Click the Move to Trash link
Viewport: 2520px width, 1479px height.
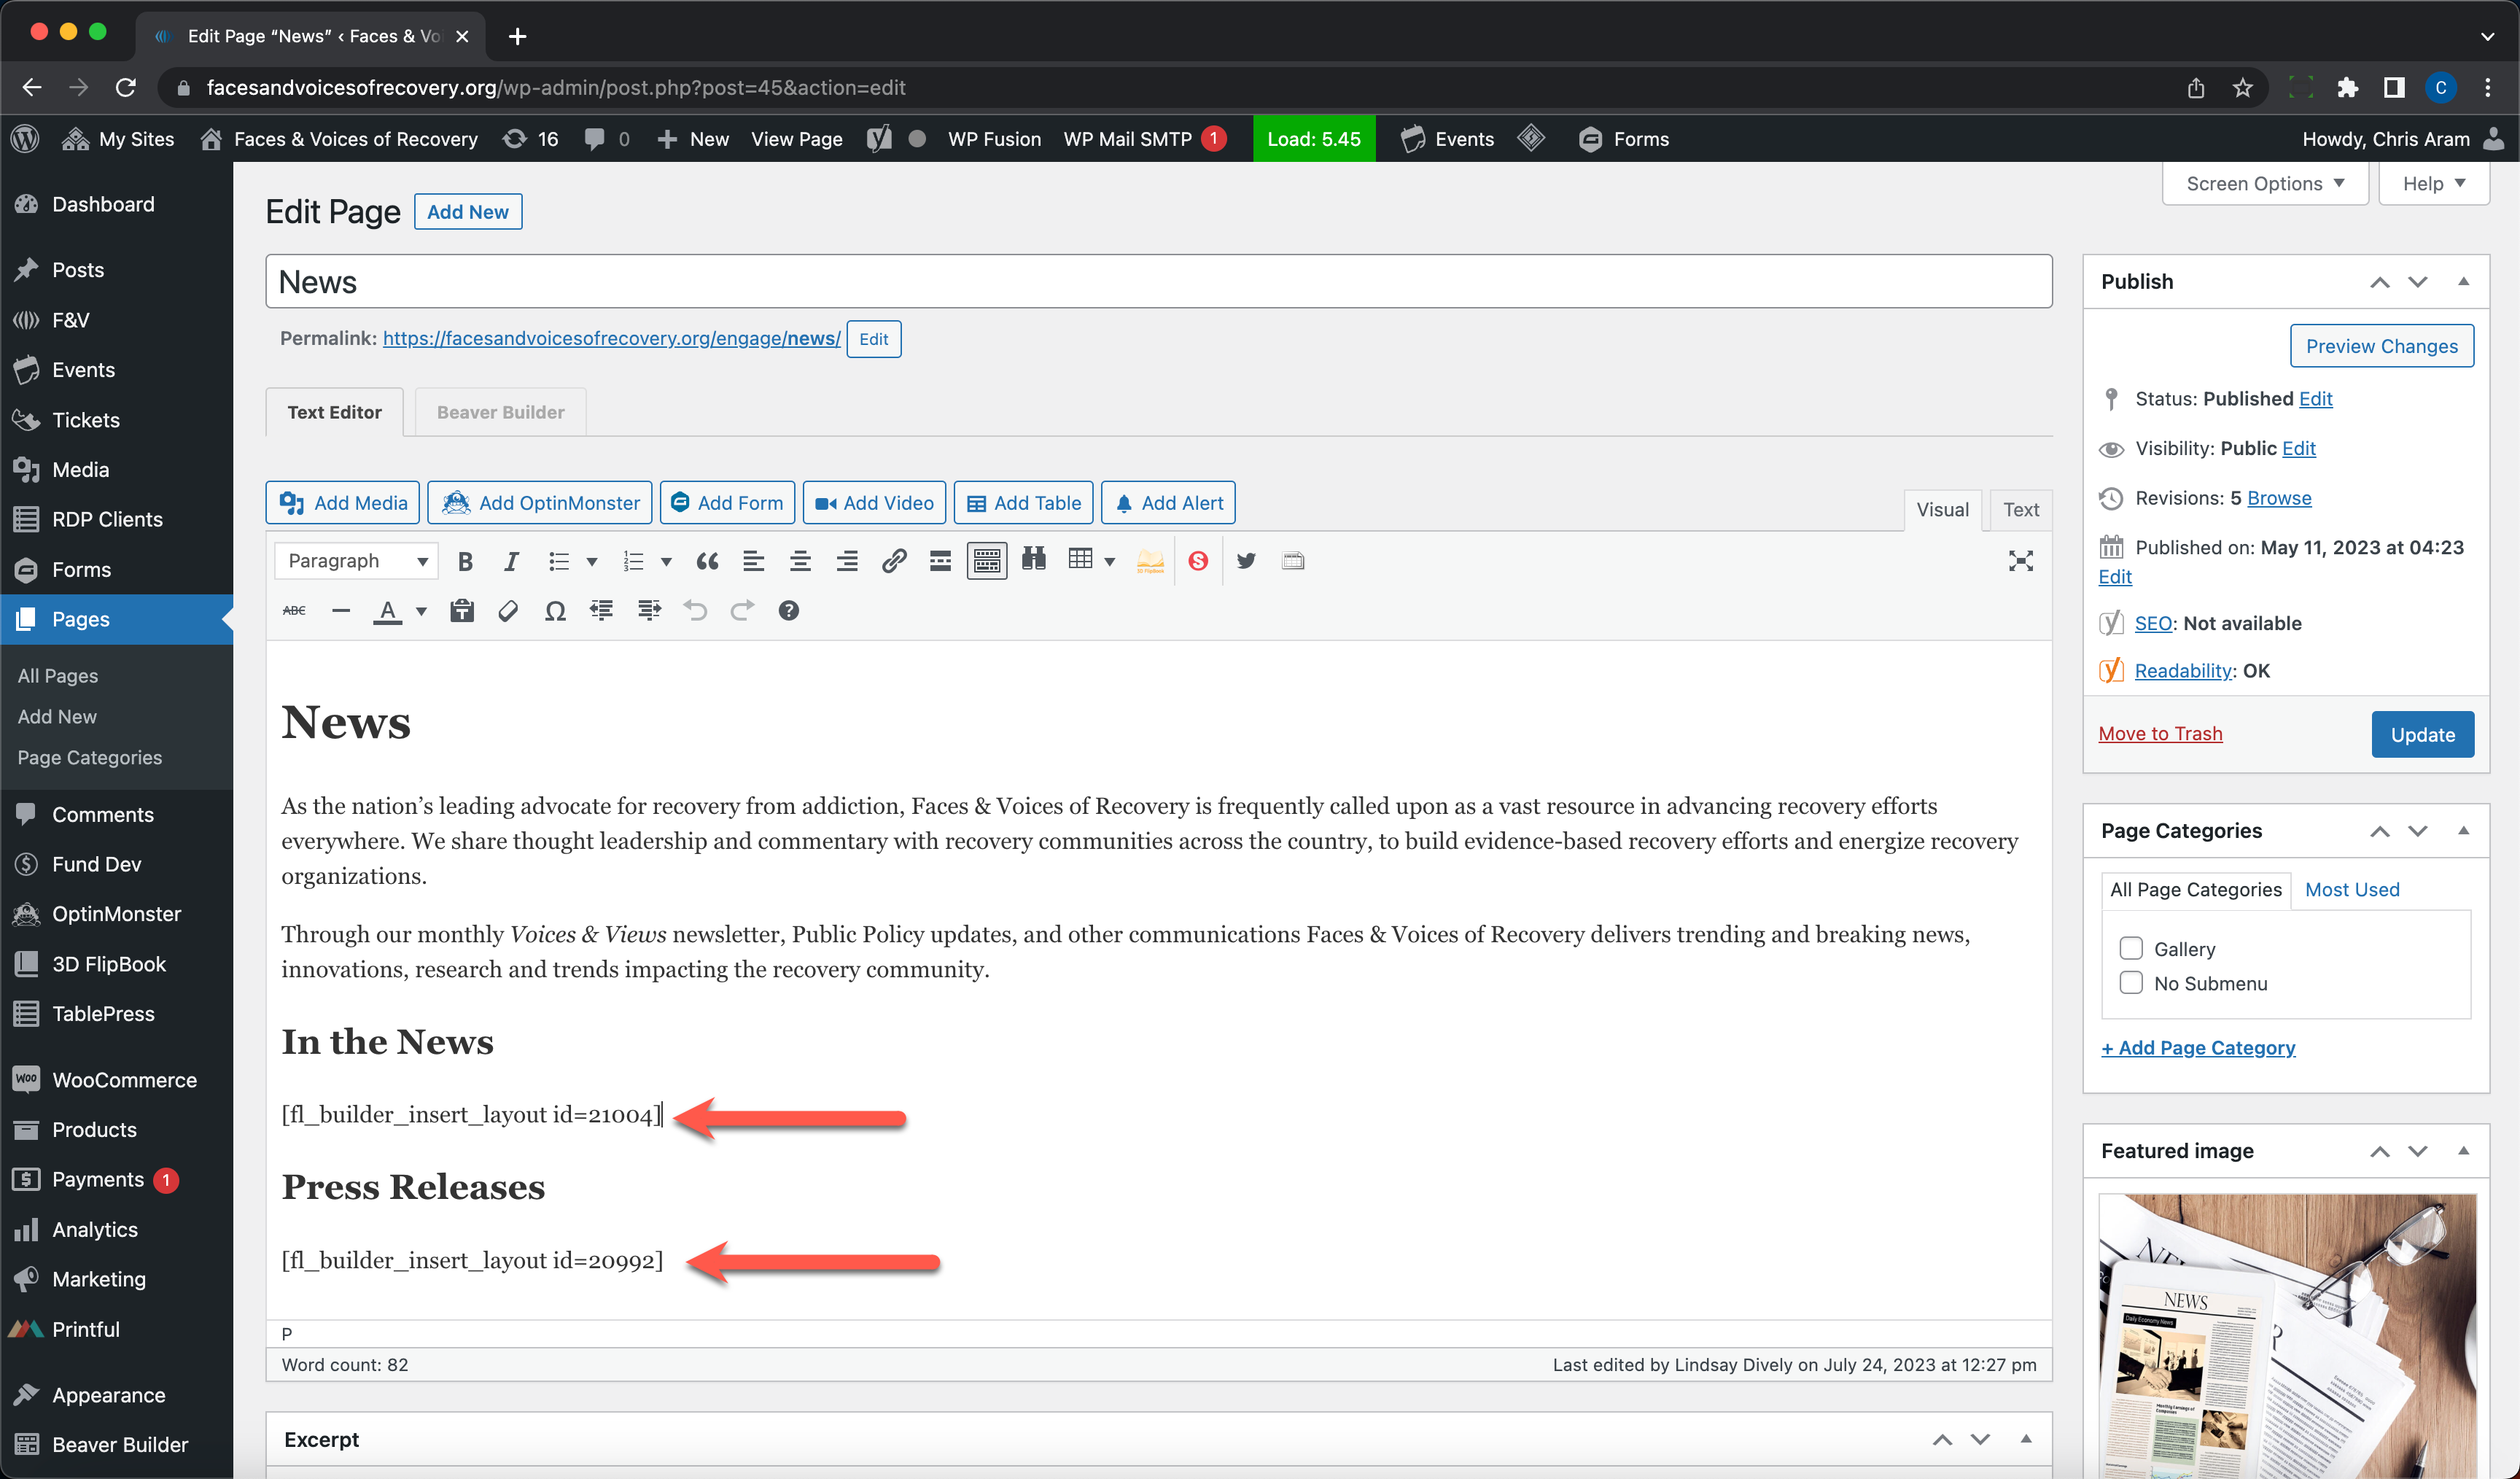(2160, 734)
